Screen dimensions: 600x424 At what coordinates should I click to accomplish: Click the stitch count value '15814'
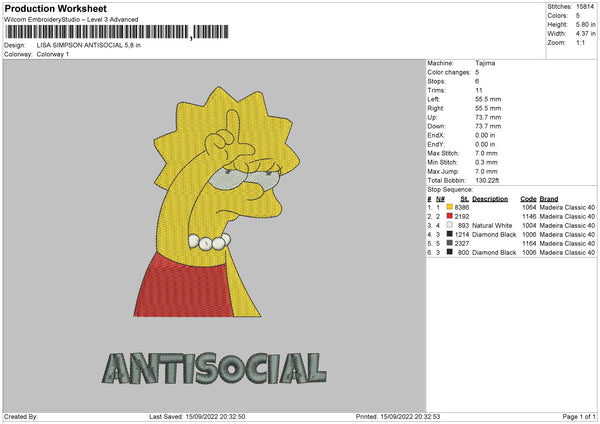(x=585, y=7)
